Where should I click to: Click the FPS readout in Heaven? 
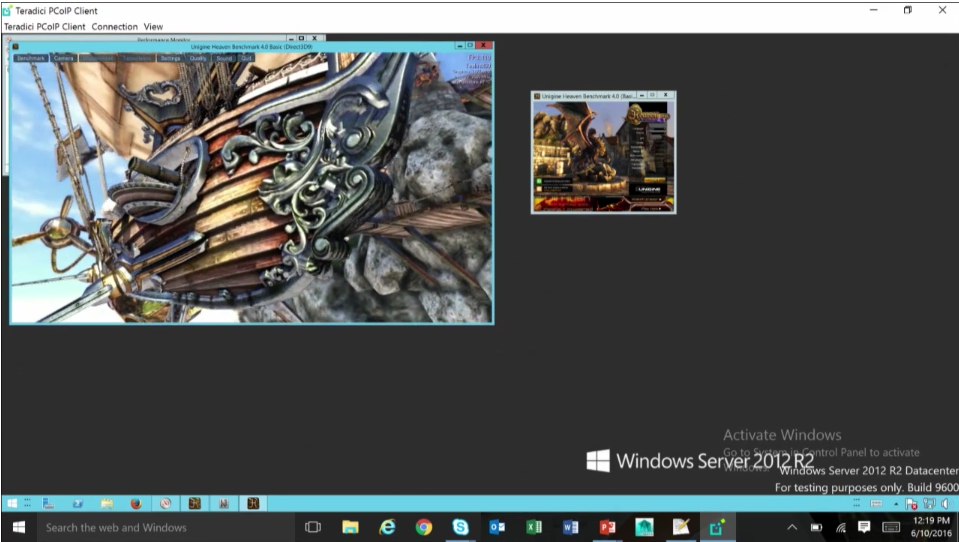480,58
